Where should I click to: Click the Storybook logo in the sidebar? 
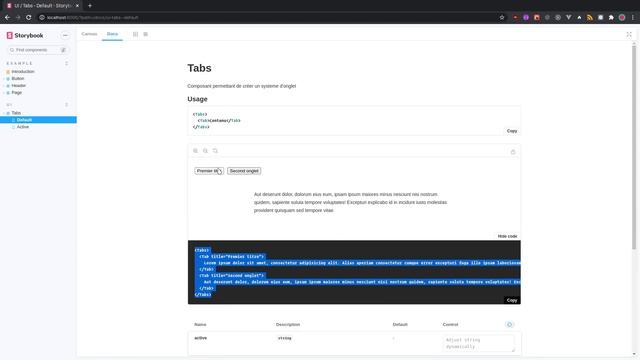pos(25,36)
